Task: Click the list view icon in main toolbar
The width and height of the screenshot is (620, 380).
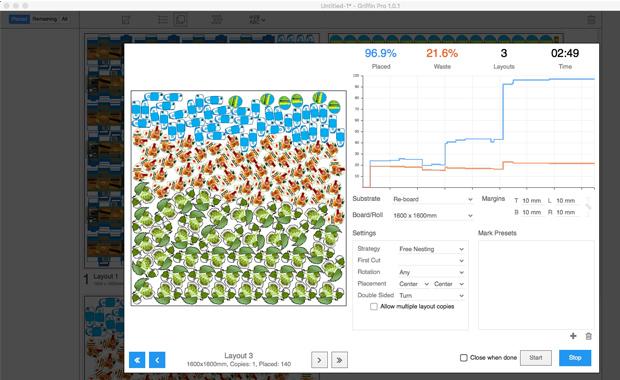Action: [x=163, y=19]
